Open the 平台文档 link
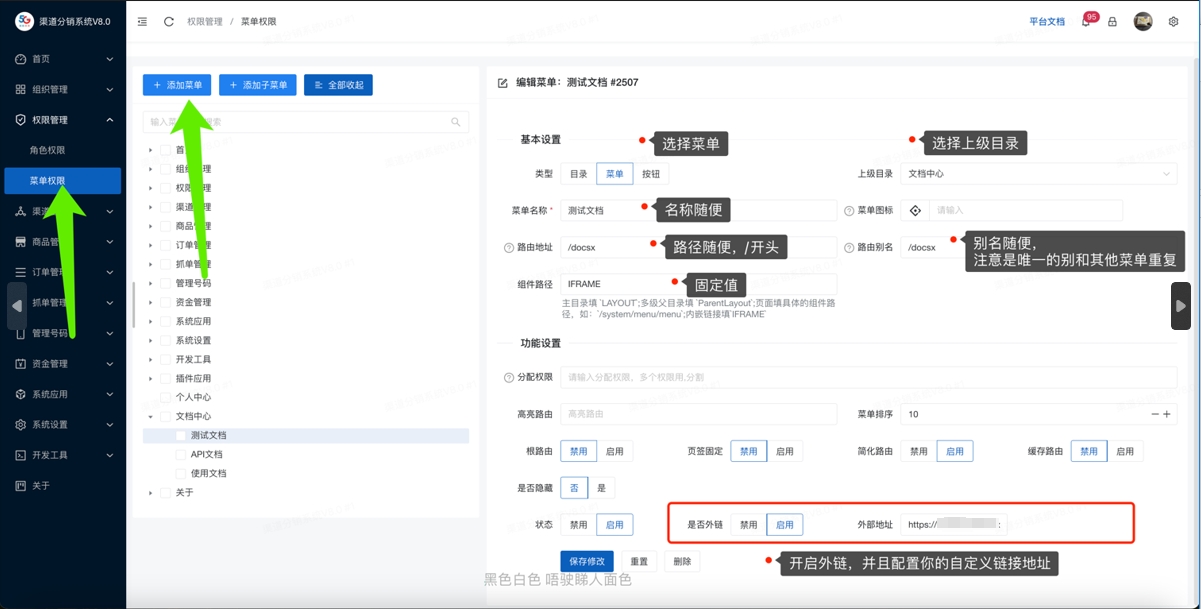The height and width of the screenshot is (609, 1201). (x=1047, y=21)
